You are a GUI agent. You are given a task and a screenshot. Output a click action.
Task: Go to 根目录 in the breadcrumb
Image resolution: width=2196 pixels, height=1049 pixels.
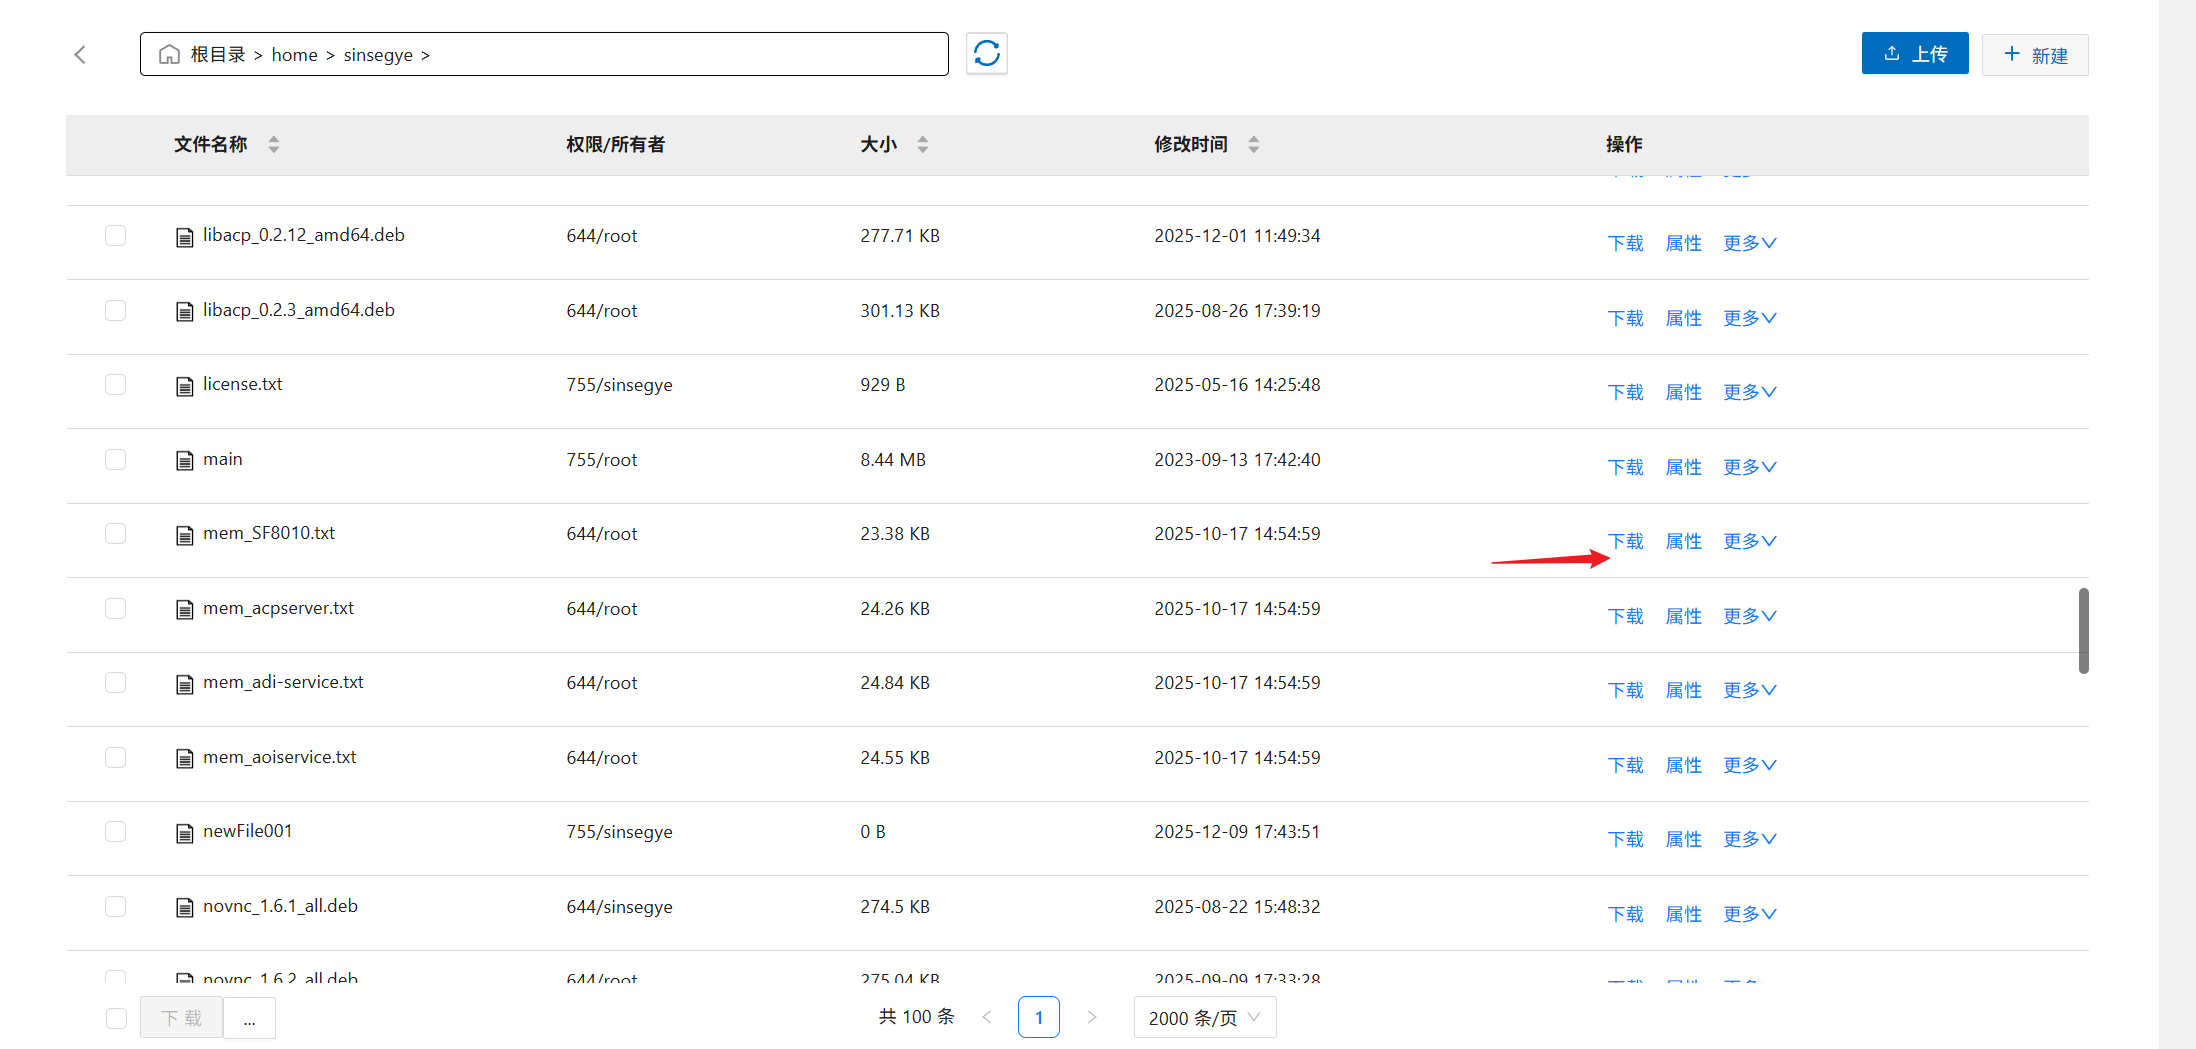[x=218, y=55]
